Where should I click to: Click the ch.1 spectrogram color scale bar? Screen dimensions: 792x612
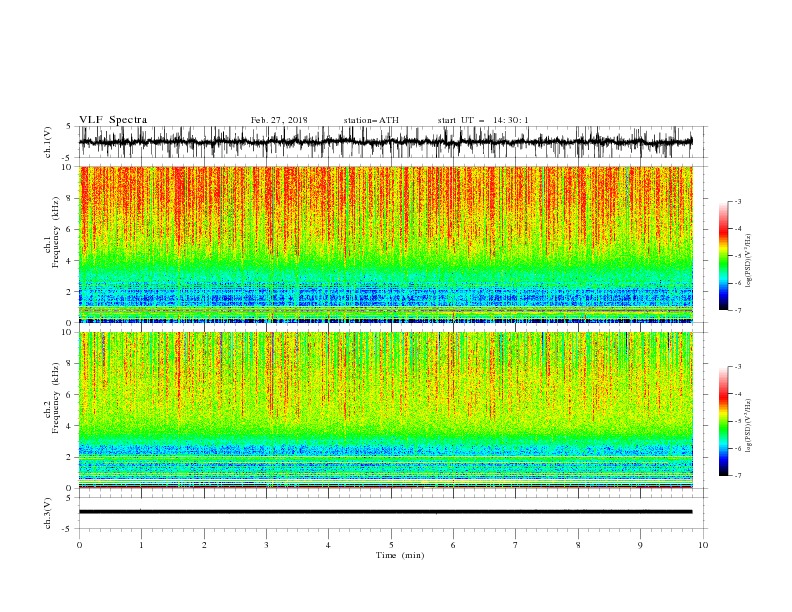[723, 256]
